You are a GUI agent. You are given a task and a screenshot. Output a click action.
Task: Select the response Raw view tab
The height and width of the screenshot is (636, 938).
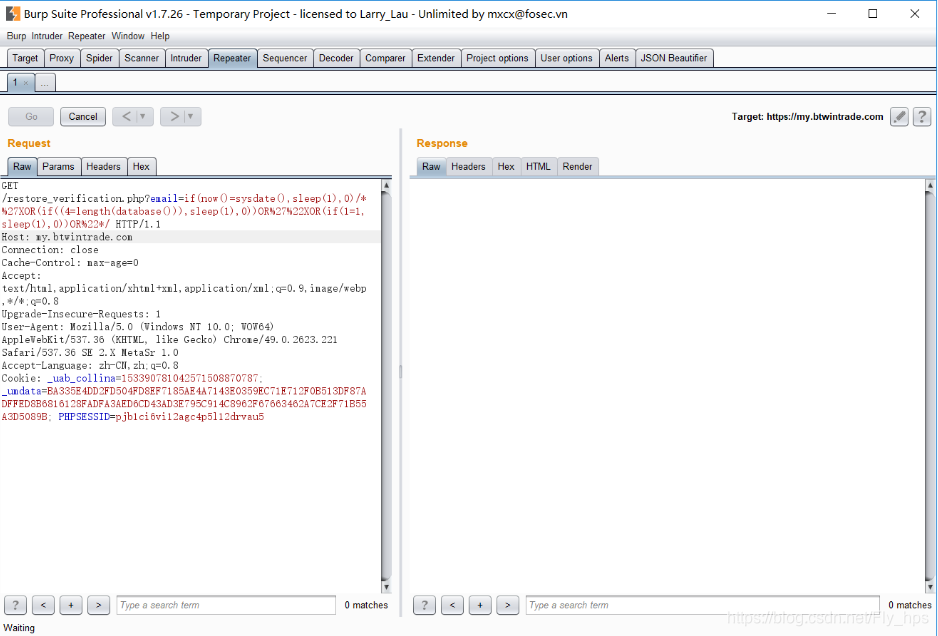click(431, 166)
